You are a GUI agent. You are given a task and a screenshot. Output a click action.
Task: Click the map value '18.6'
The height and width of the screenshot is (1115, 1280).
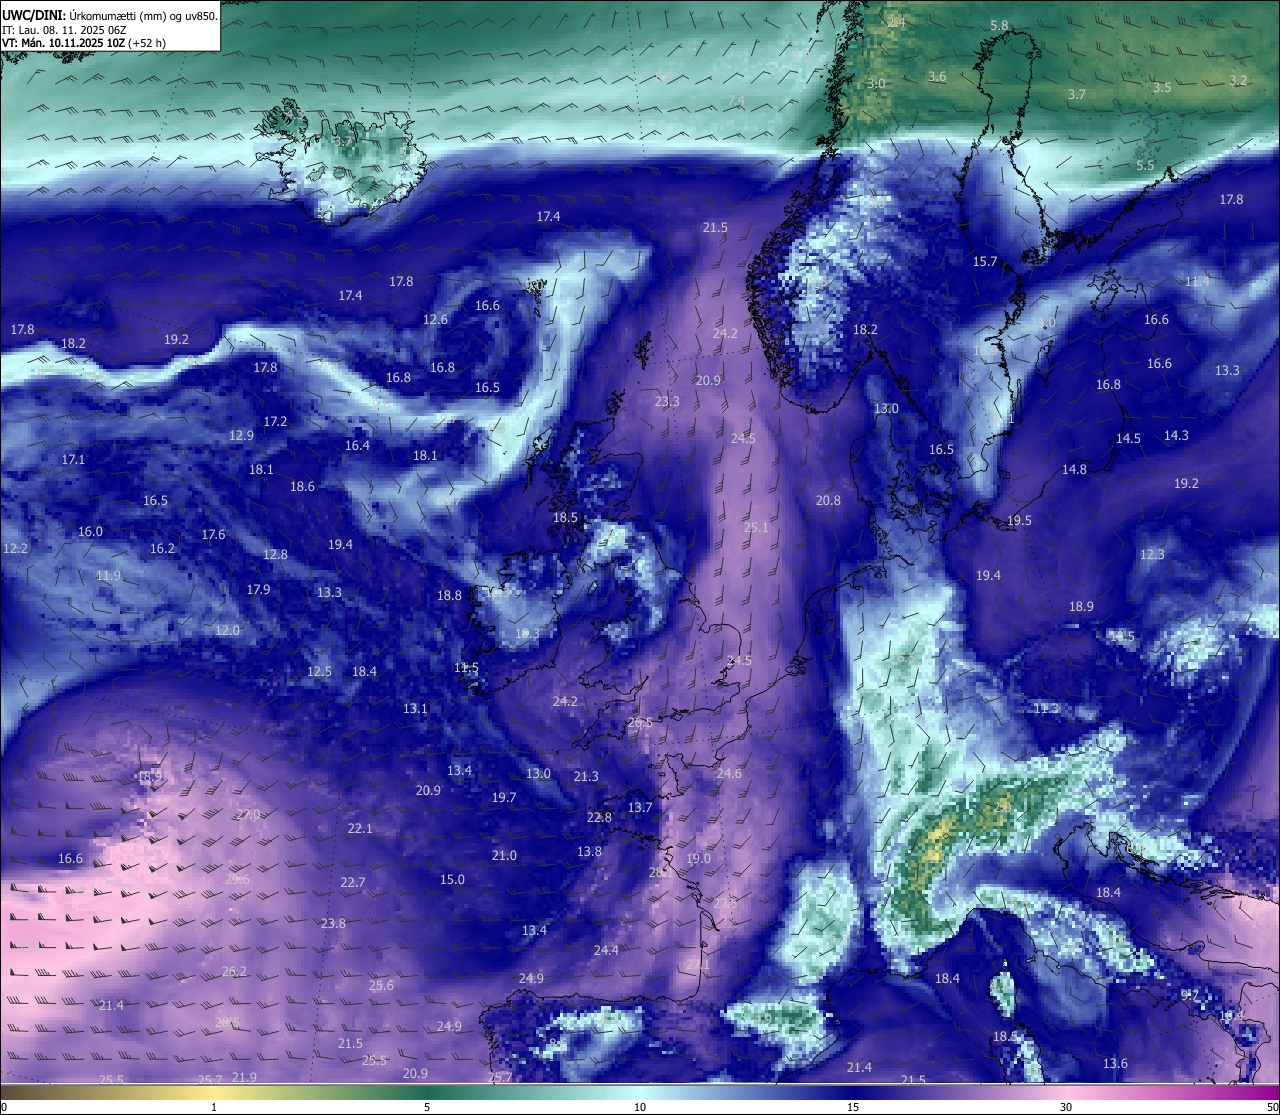coord(302,487)
